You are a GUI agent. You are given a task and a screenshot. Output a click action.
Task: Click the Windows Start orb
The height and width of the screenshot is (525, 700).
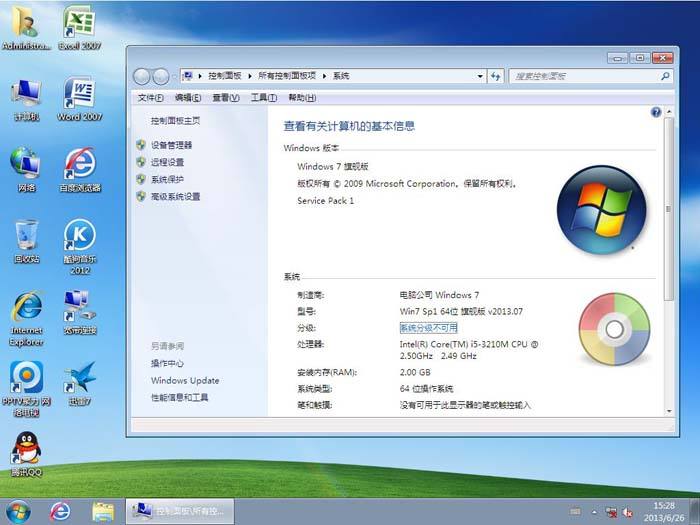(x=18, y=511)
